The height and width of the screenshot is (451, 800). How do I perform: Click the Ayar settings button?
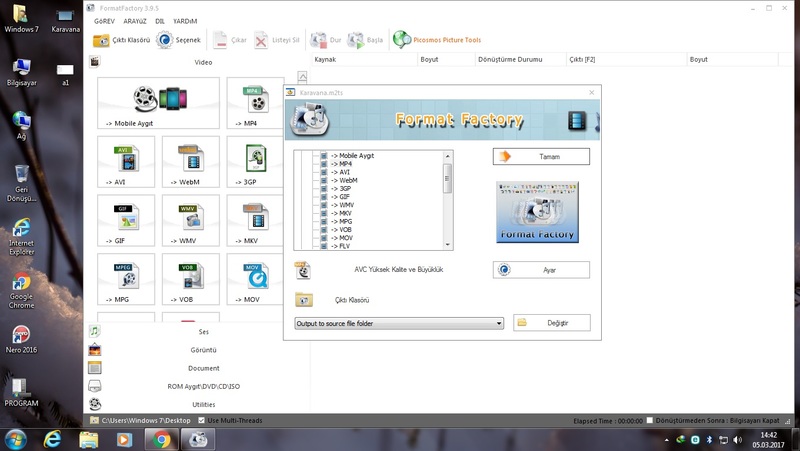click(541, 270)
